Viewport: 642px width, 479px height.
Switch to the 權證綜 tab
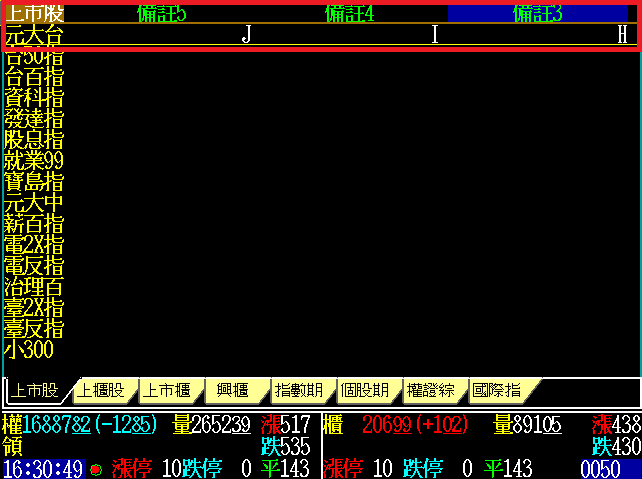coord(430,390)
